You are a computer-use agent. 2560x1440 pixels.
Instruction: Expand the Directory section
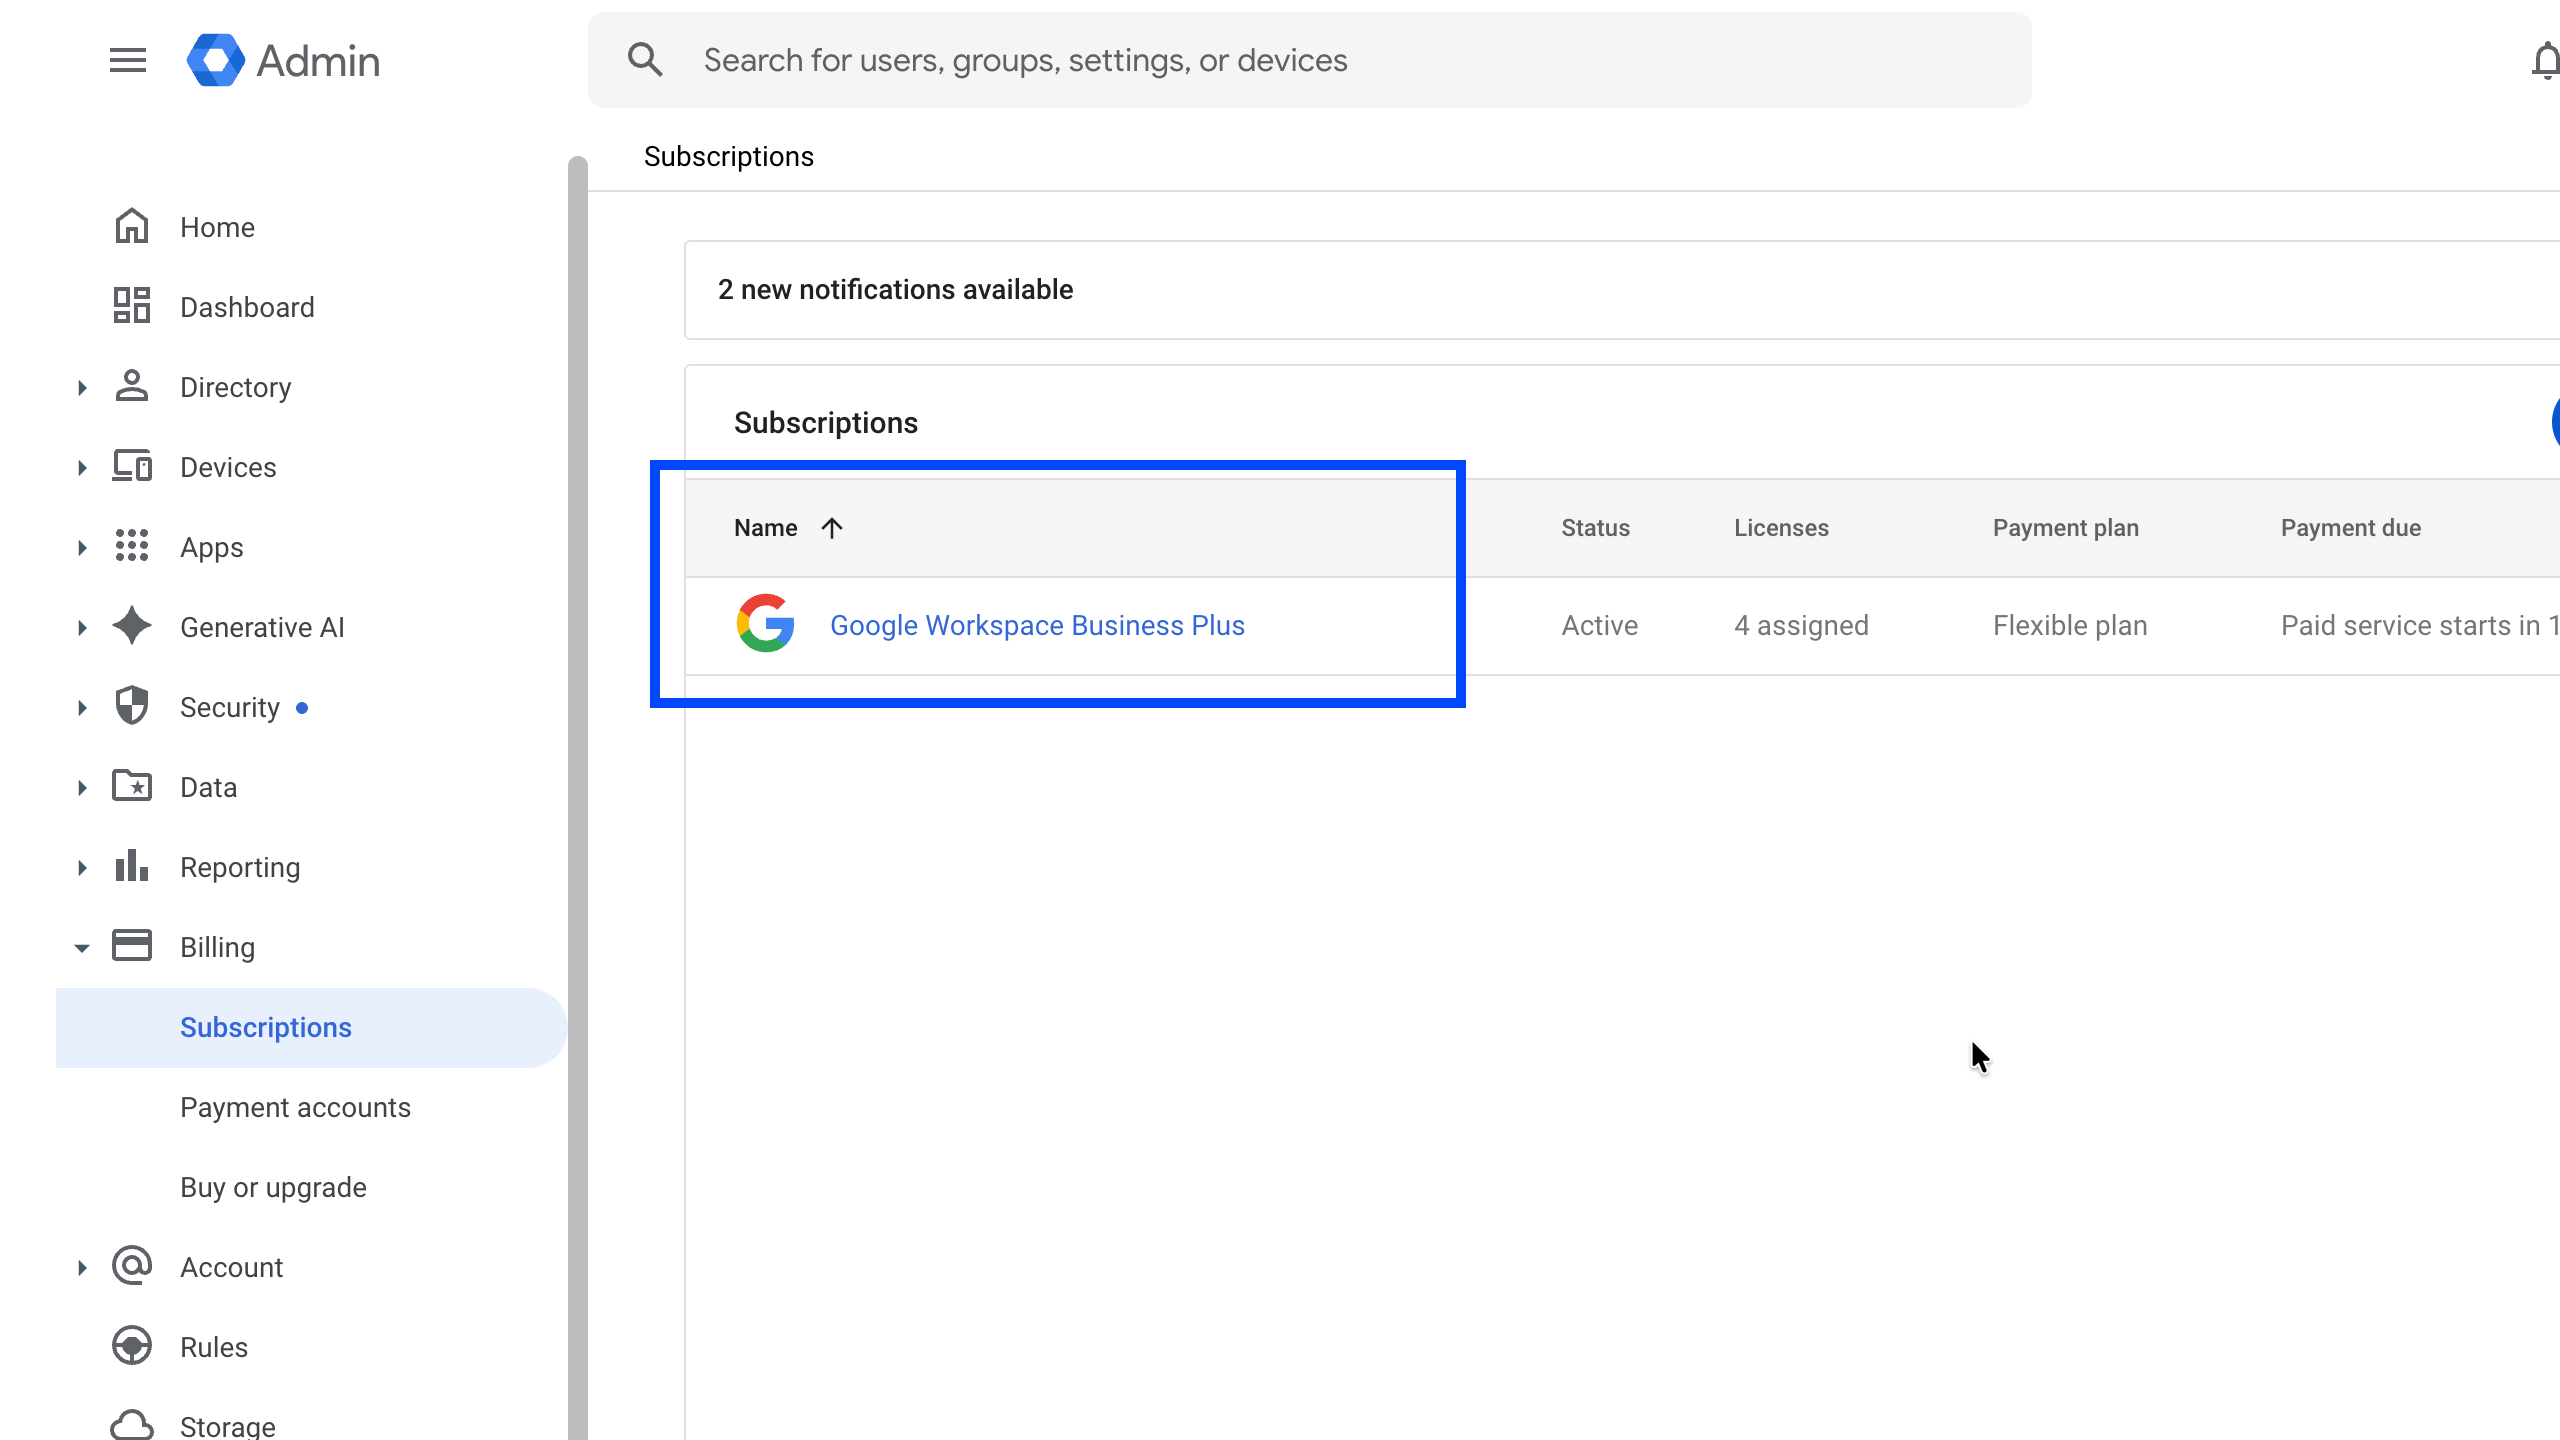click(82, 388)
